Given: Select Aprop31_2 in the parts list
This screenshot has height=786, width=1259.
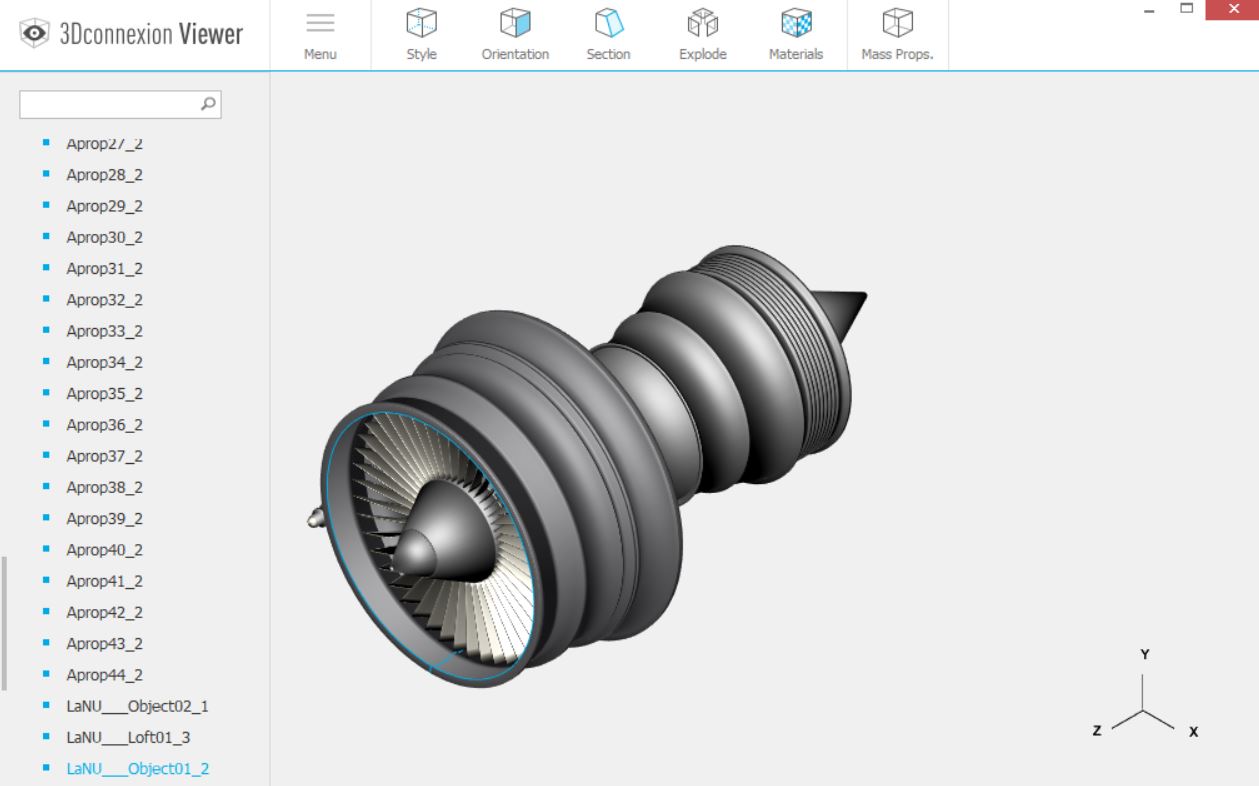Looking at the screenshot, I should (104, 268).
